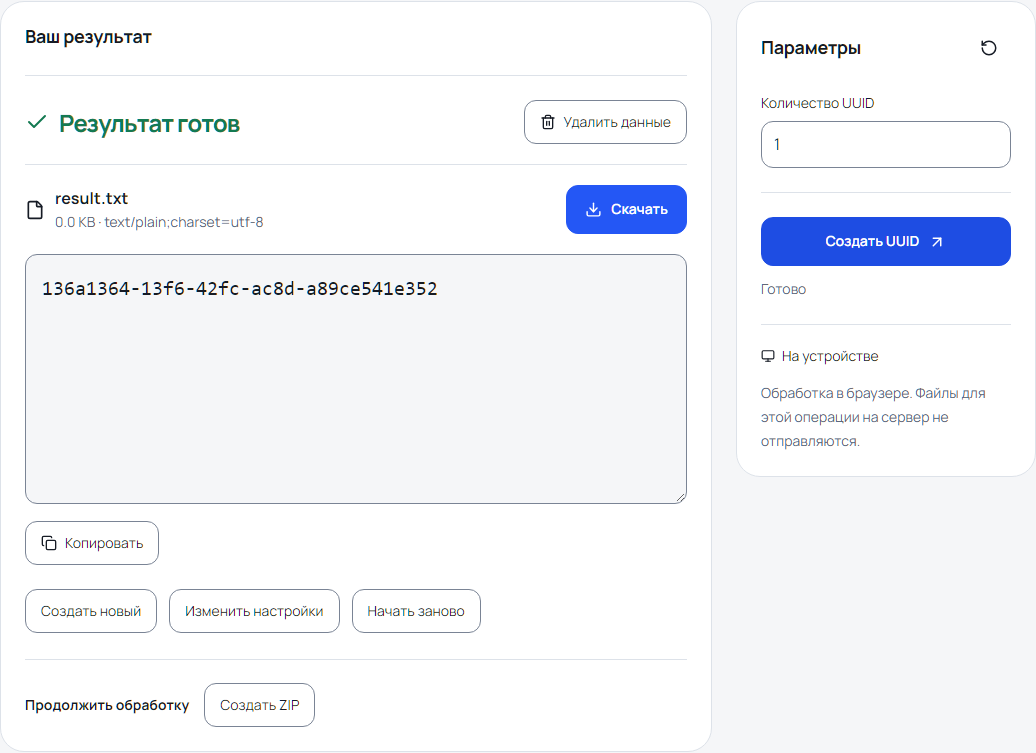Screen dimensions: 1036x753
Task: Click the Результат готов heading
Action: [x=149, y=124]
